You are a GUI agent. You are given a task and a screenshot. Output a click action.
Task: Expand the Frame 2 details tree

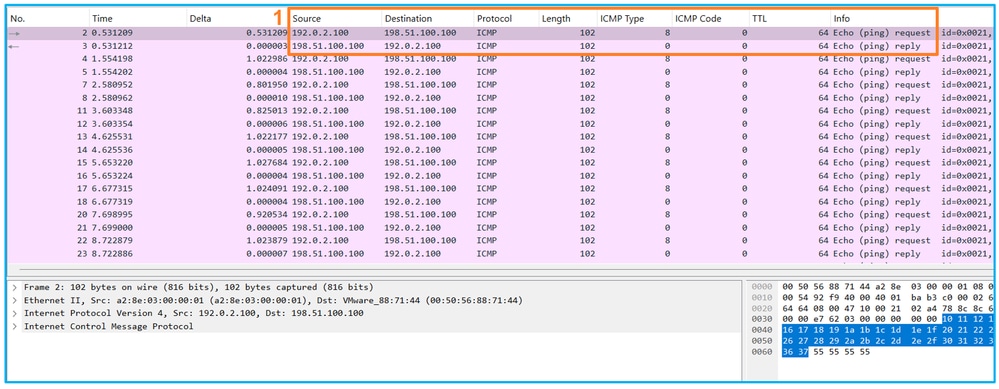point(14,287)
